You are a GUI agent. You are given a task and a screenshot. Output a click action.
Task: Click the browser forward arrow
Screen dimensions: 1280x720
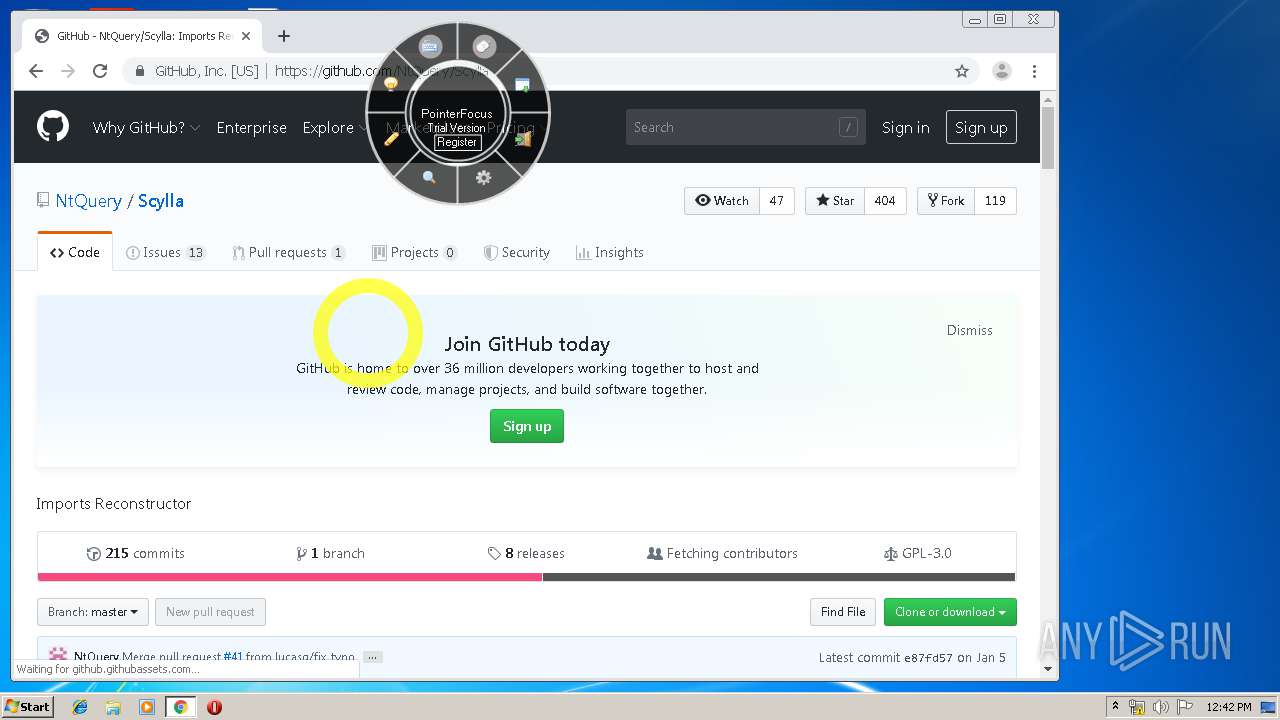tap(68, 71)
